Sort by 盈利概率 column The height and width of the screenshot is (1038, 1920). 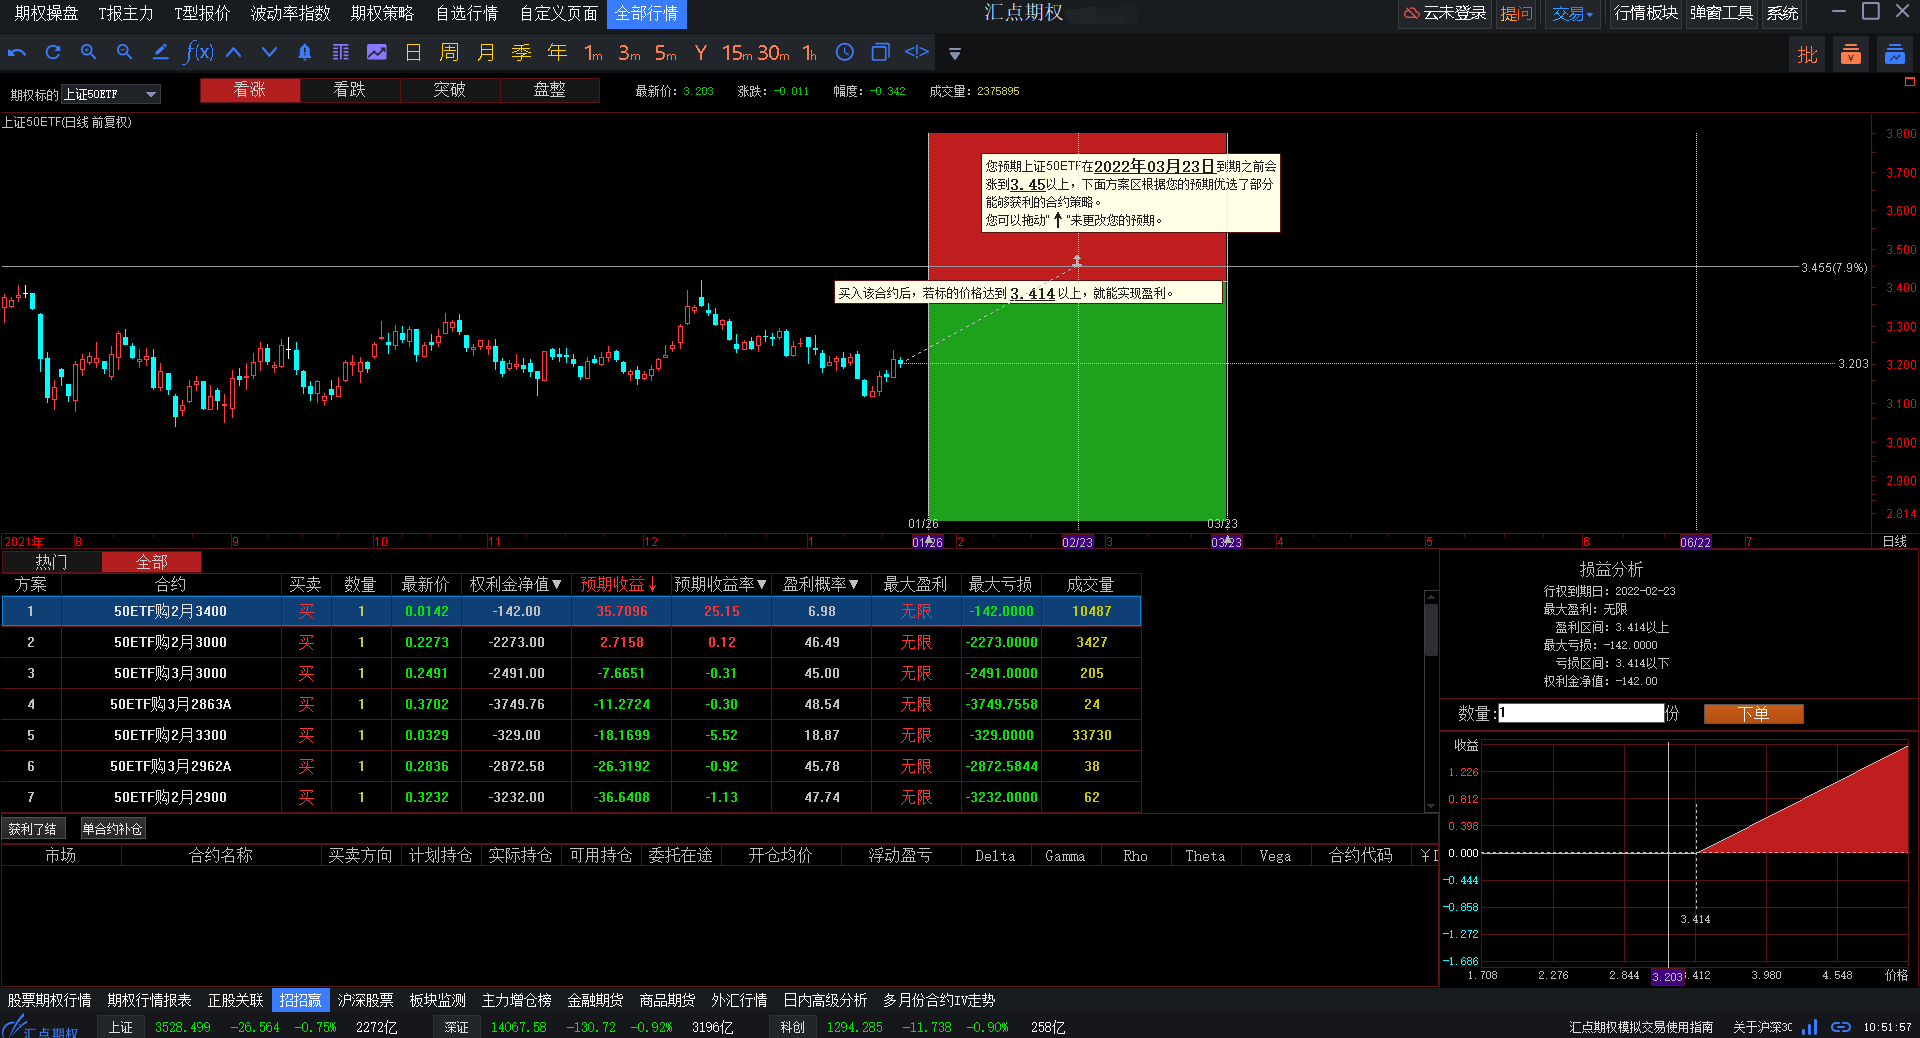click(821, 584)
